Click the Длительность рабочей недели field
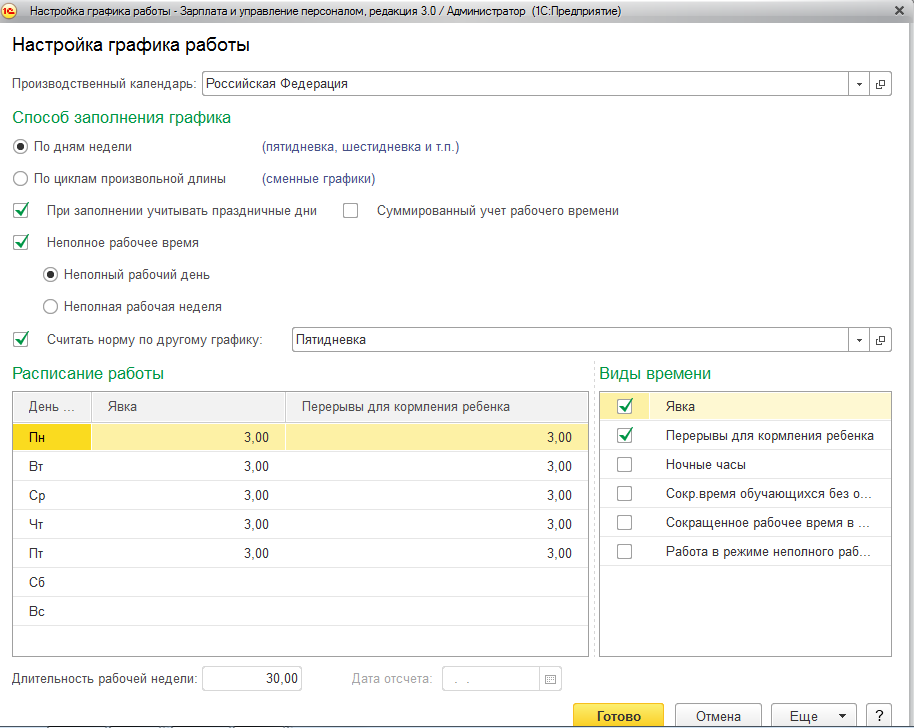Screen dimensions: 914x728 pyautogui.click(x=252, y=679)
